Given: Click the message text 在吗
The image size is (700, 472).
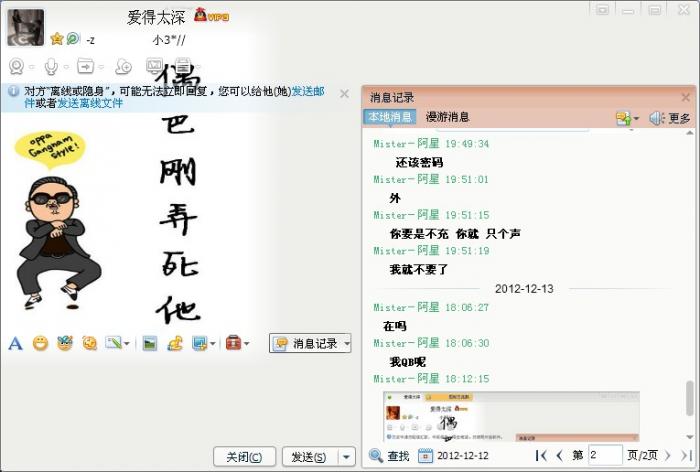Looking at the screenshot, I should 395,326.
